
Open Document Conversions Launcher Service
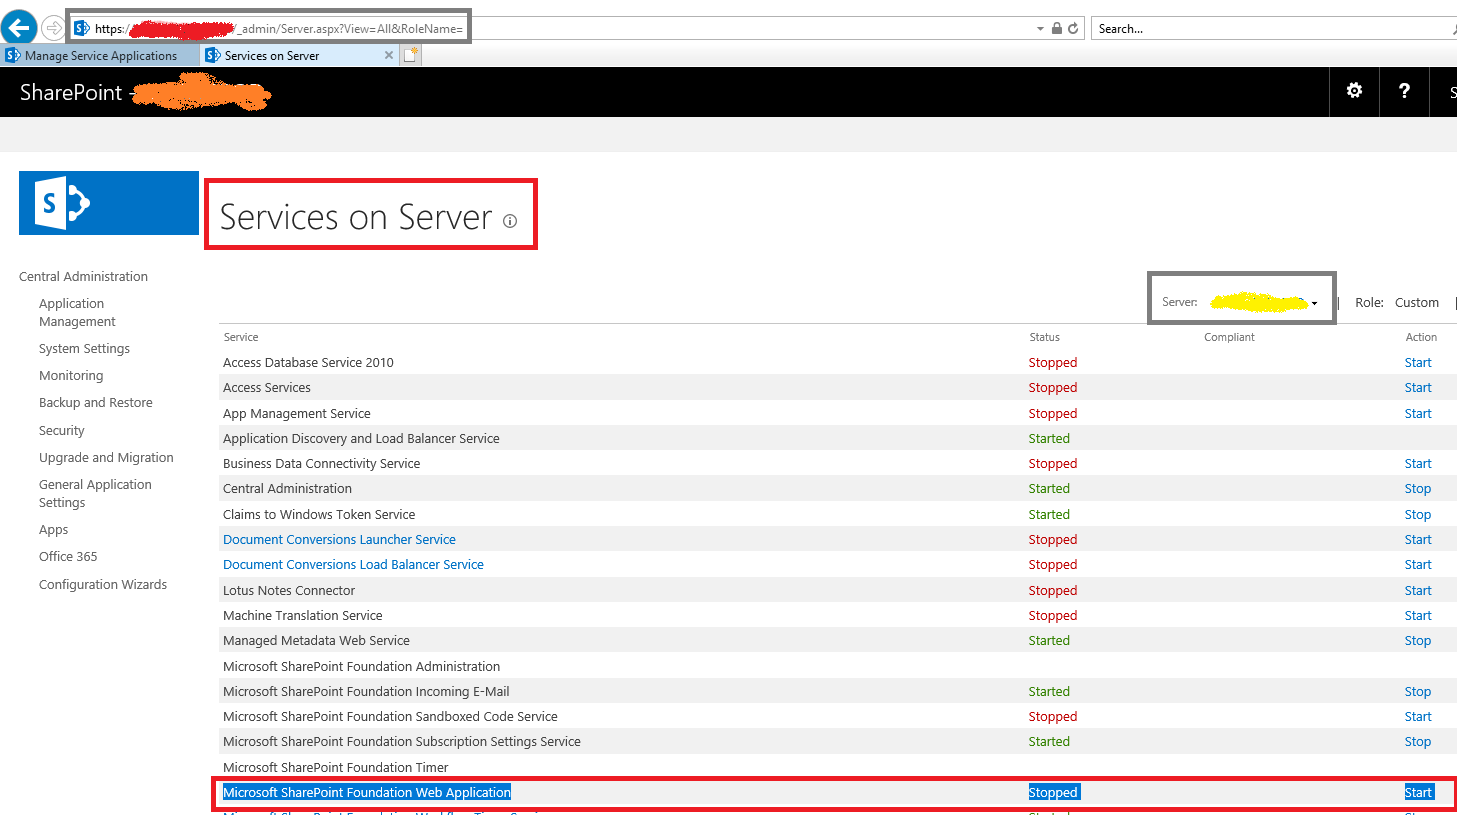point(339,539)
